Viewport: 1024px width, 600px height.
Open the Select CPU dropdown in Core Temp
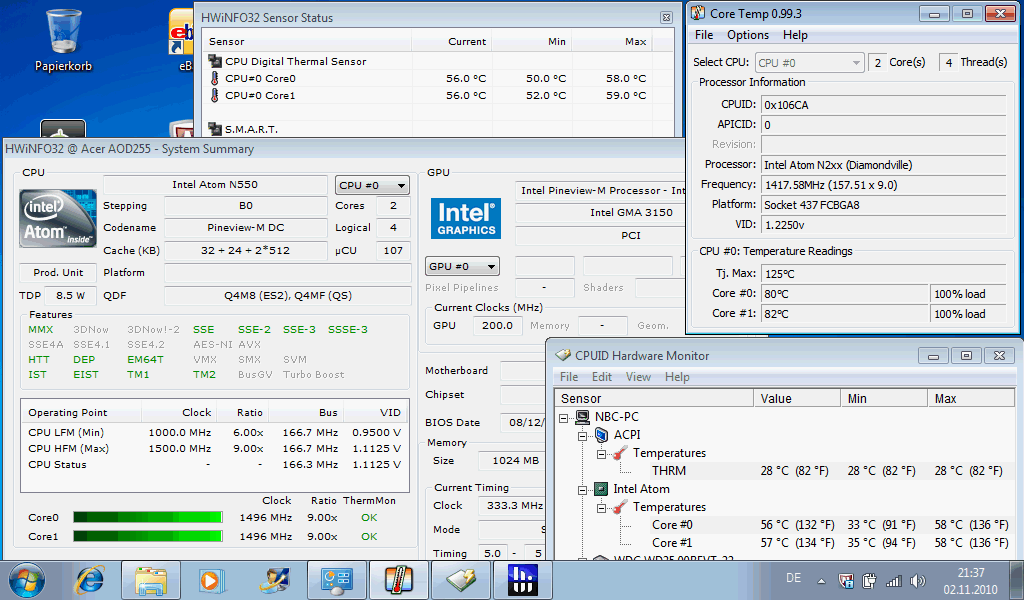click(808, 63)
